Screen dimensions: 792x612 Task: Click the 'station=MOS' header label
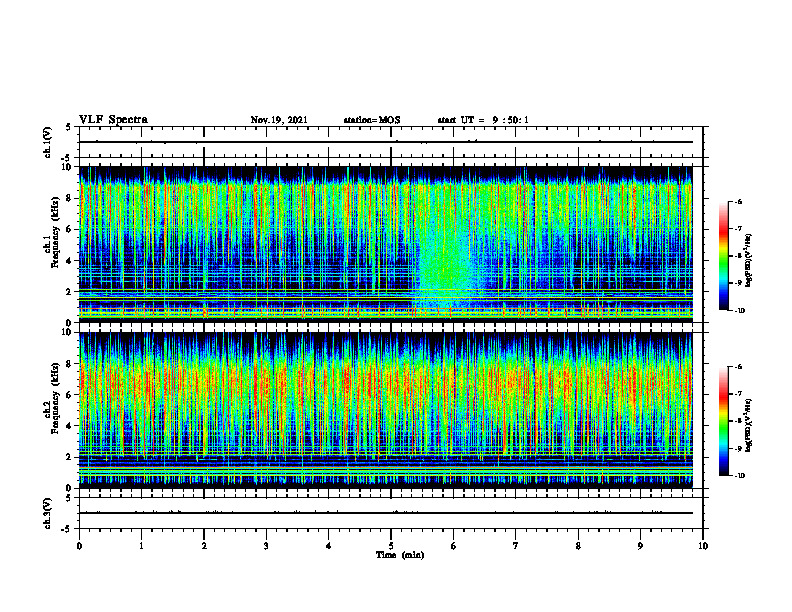click(372, 120)
